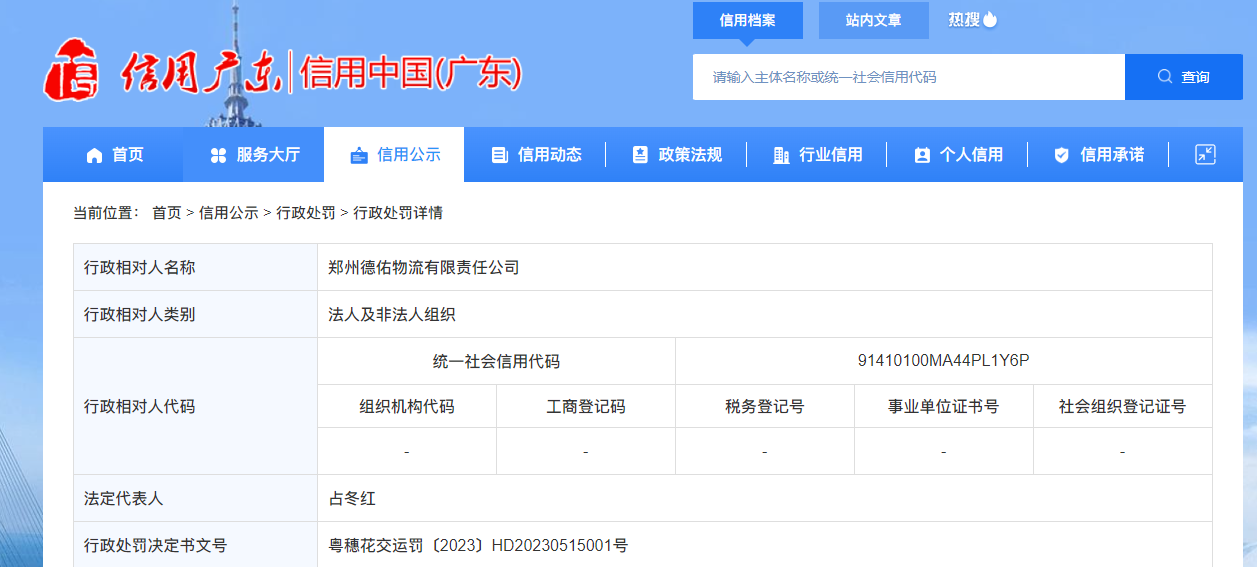Click the news icon beside 信用动态
This screenshot has height=567, width=1257.
500,155
